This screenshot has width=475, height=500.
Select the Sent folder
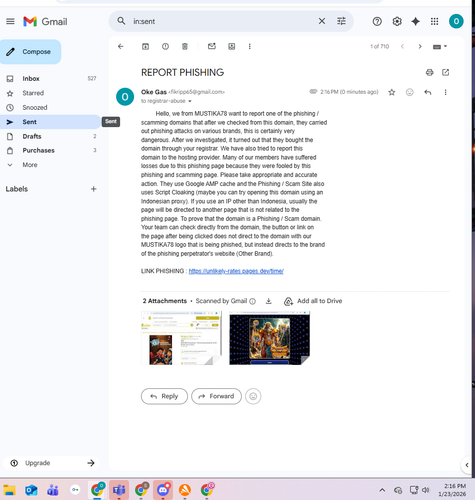coord(50,122)
